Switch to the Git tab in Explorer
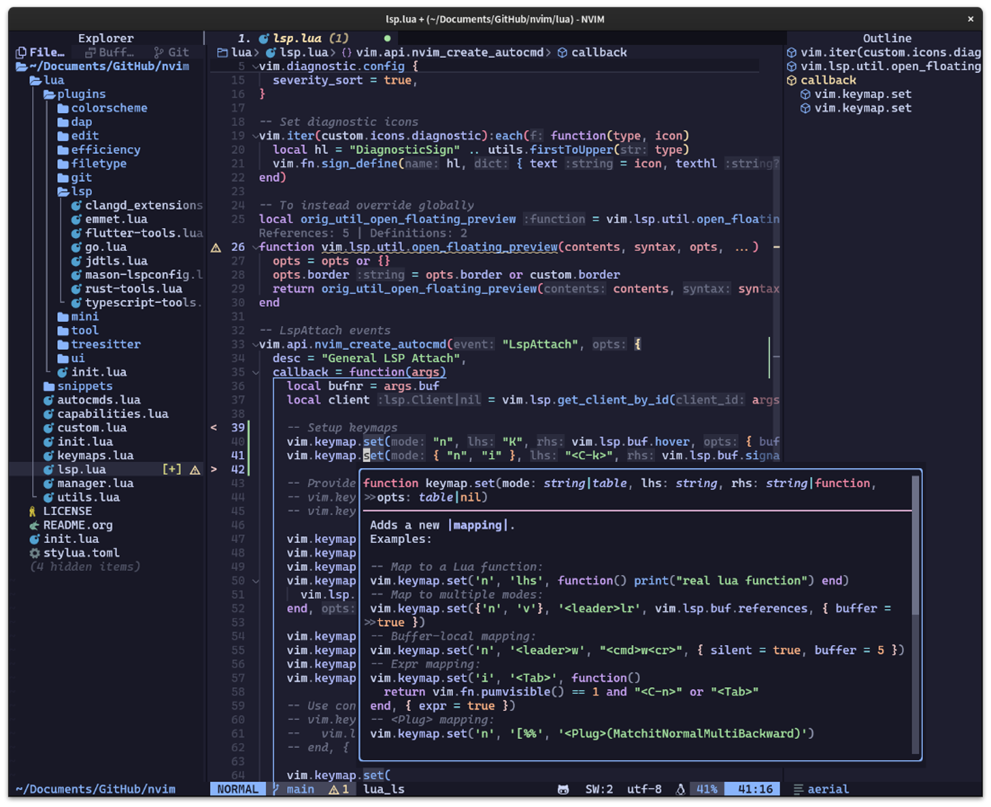991x807 pixels. coord(171,52)
